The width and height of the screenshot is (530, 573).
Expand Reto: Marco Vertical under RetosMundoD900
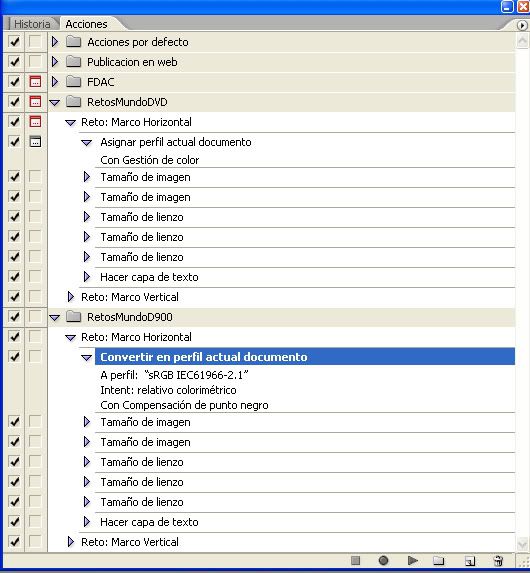[71, 542]
